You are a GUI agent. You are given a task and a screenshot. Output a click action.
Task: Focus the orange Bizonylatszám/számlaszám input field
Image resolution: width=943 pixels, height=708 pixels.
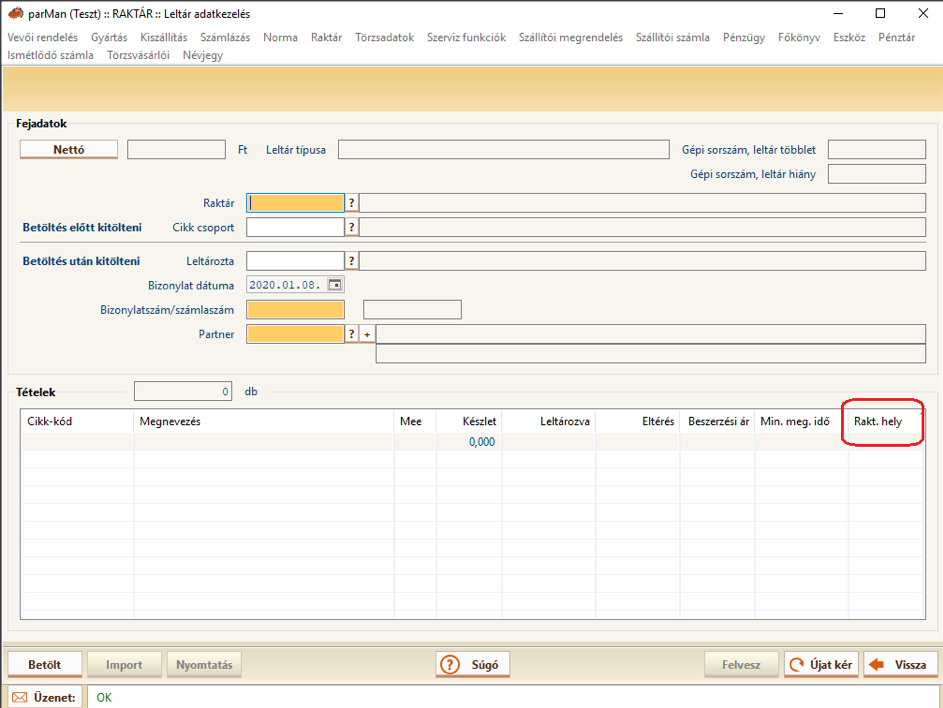[295, 310]
